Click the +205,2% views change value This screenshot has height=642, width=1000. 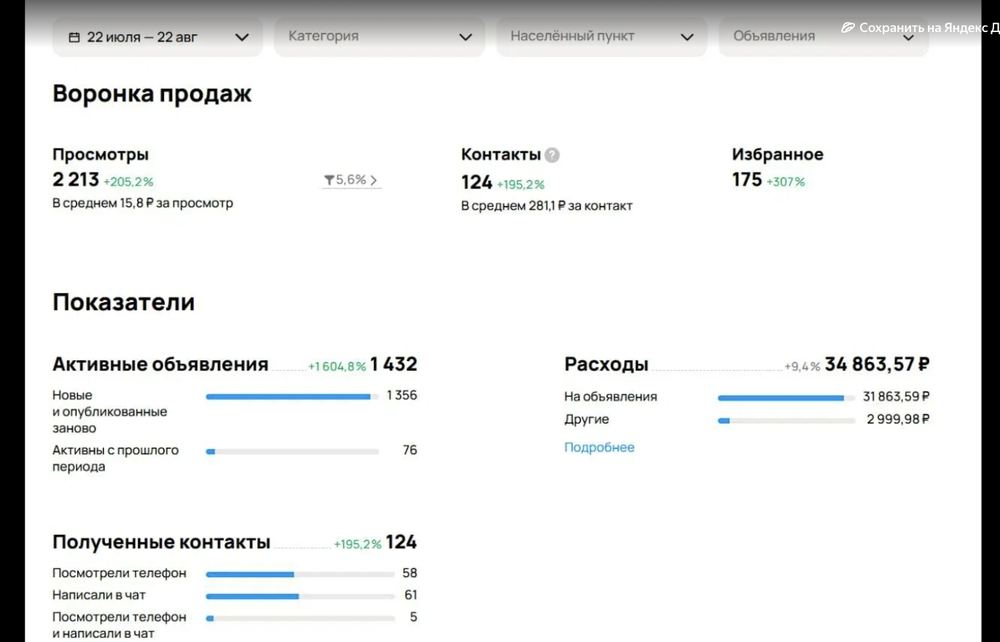[x=128, y=182]
